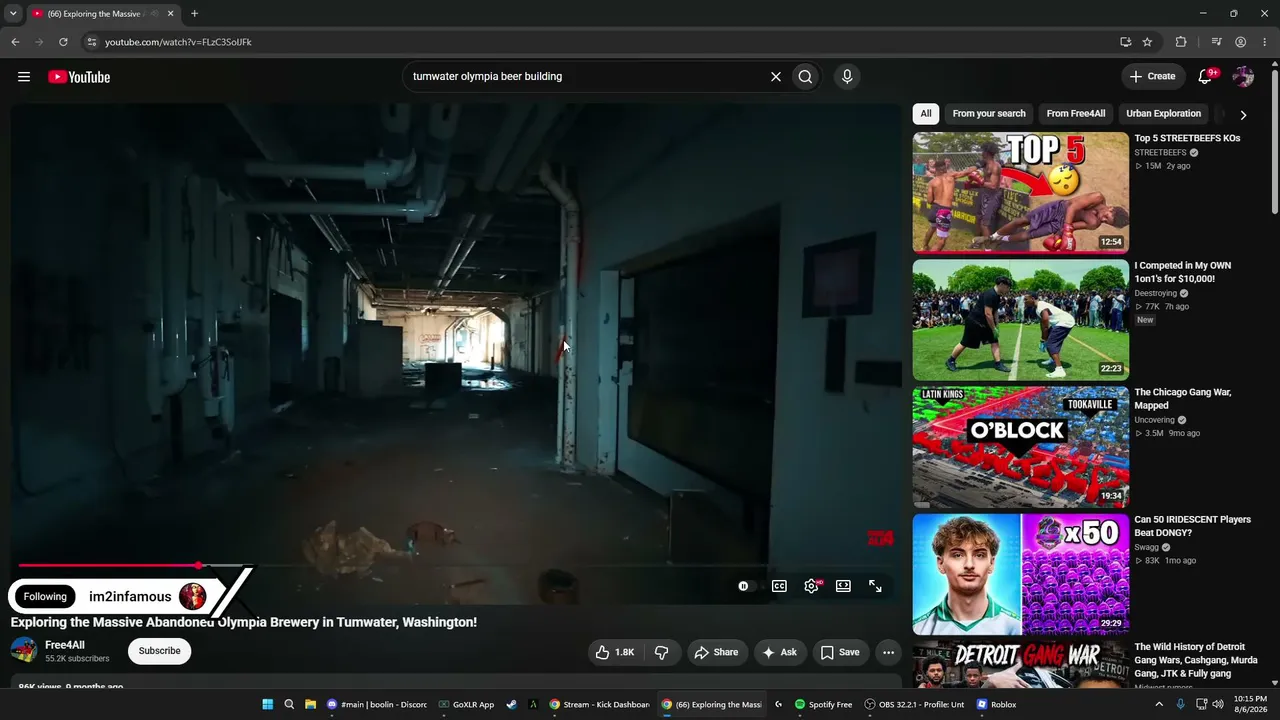Open the Chrome media controls
The width and height of the screenshot is (1280, 720).
[1216, 42]
